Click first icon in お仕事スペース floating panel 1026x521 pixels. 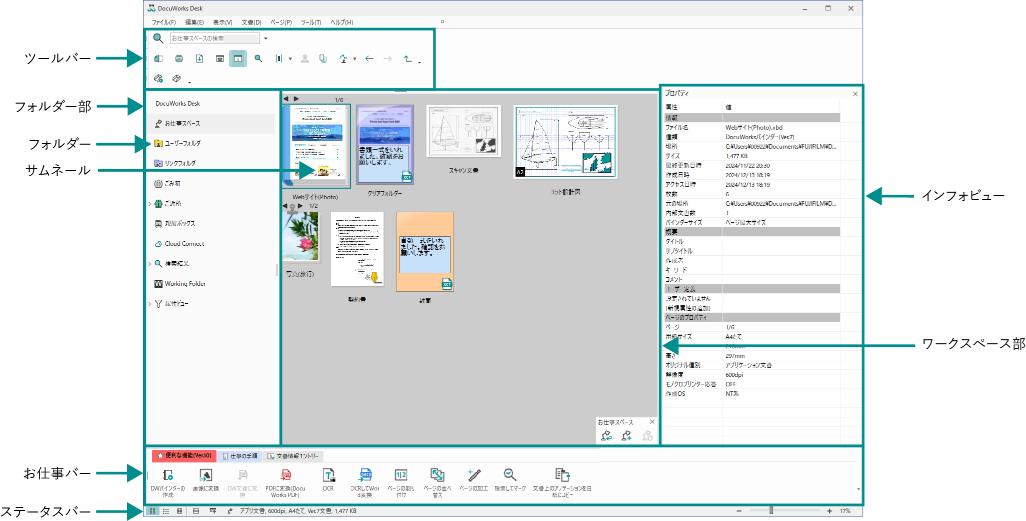[605, 436]
